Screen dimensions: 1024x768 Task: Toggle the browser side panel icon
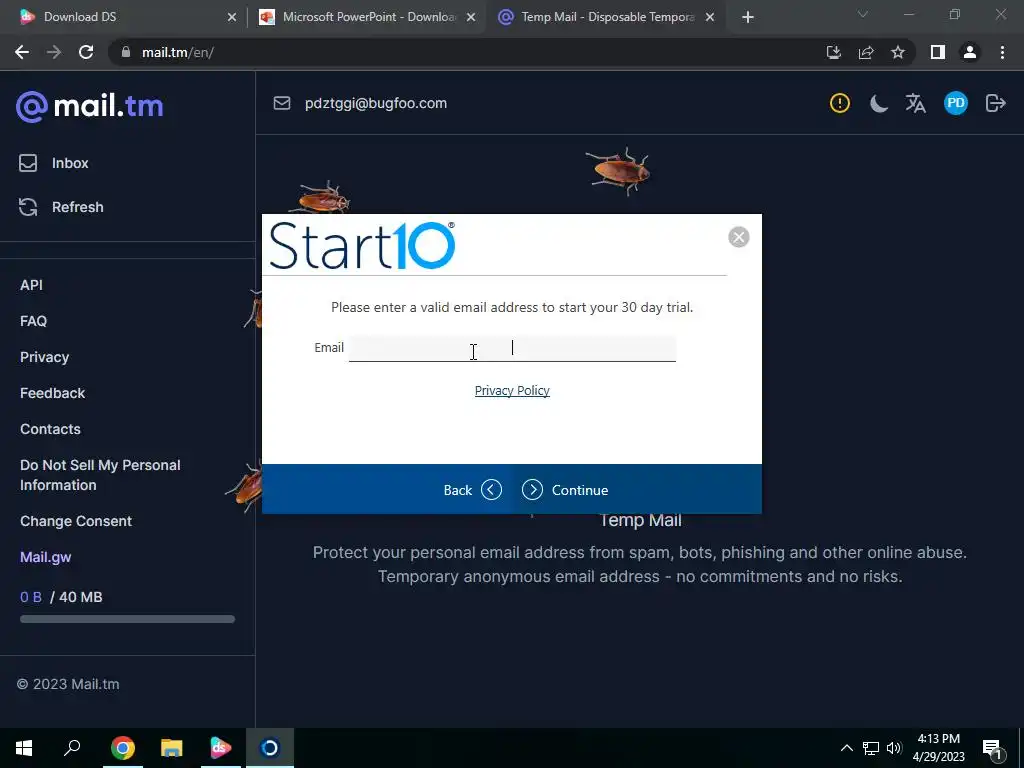coord(938,52)
